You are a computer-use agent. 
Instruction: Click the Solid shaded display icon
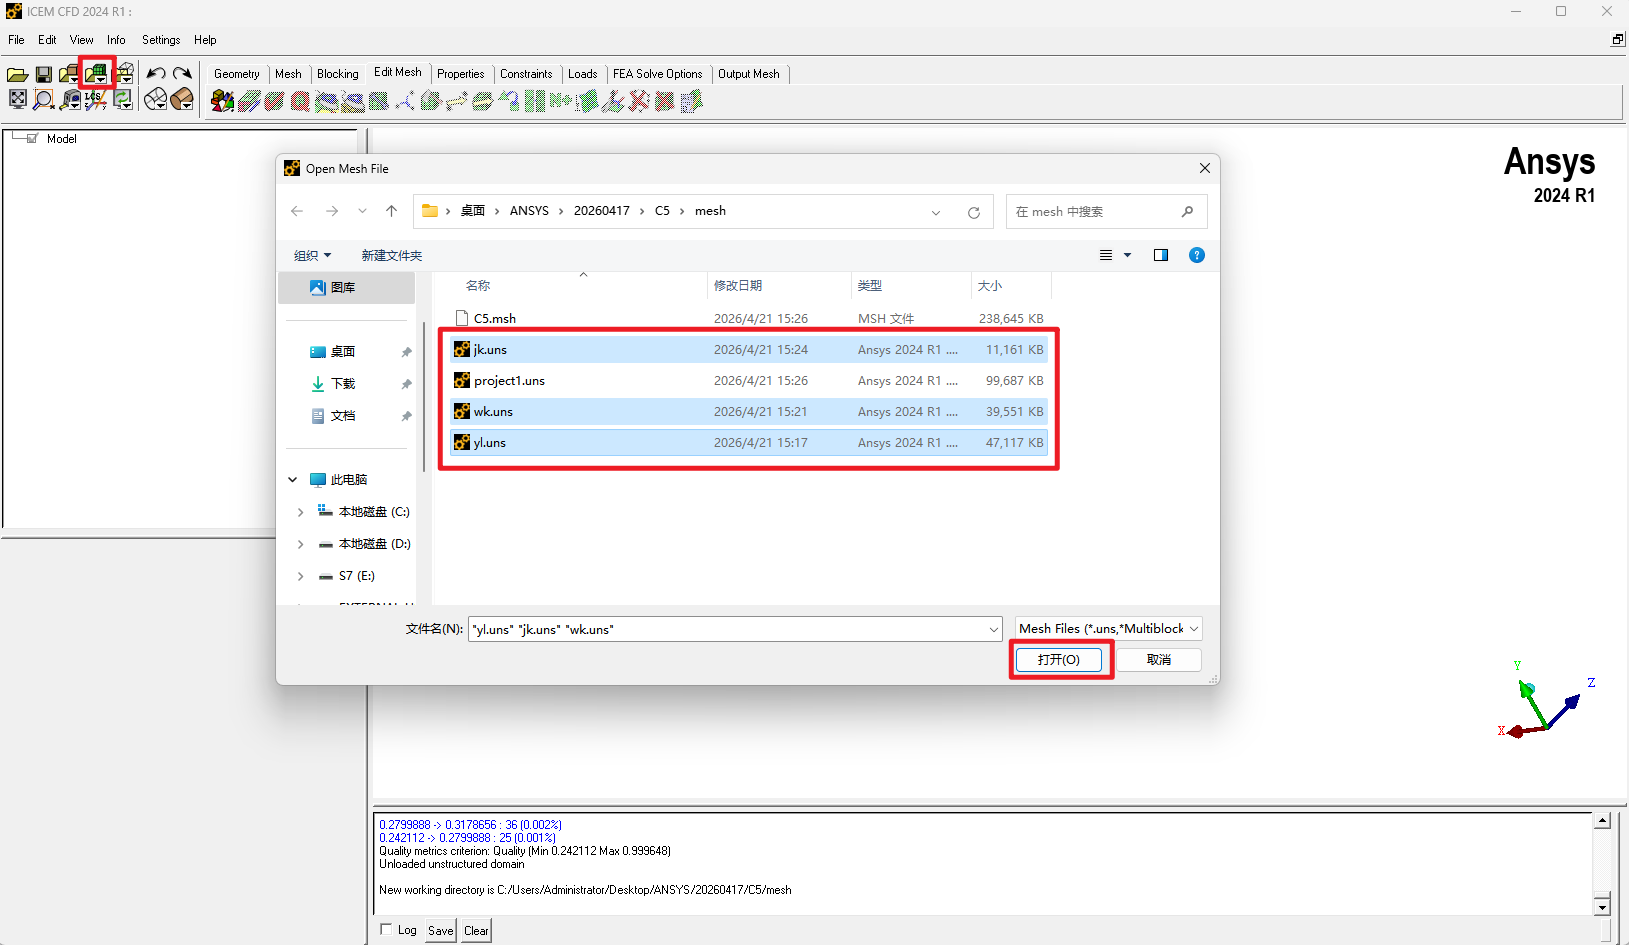coord(182,99)
